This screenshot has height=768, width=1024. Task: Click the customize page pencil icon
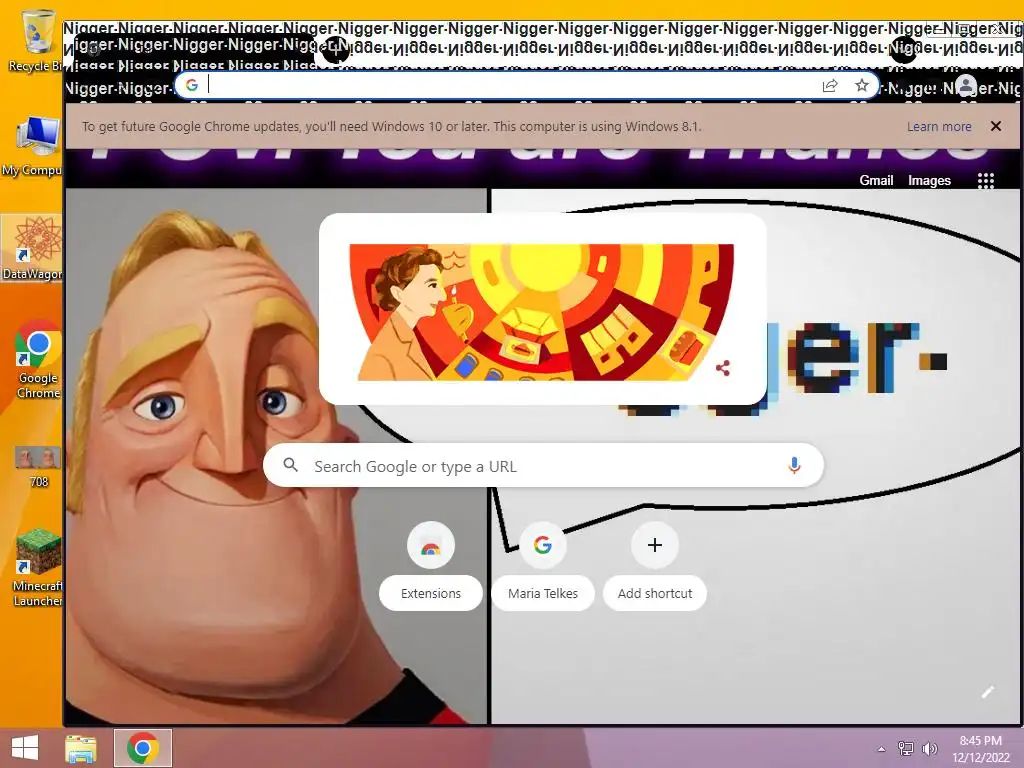(x=987, y=692)
